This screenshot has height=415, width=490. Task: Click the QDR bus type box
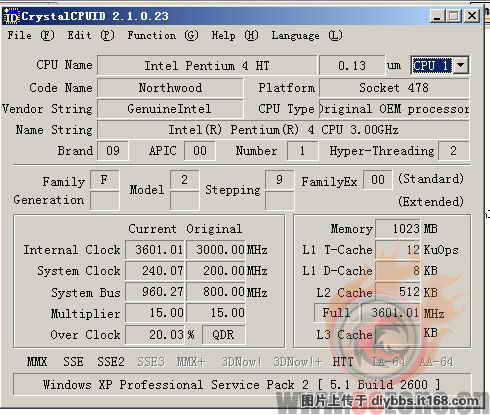224,334
